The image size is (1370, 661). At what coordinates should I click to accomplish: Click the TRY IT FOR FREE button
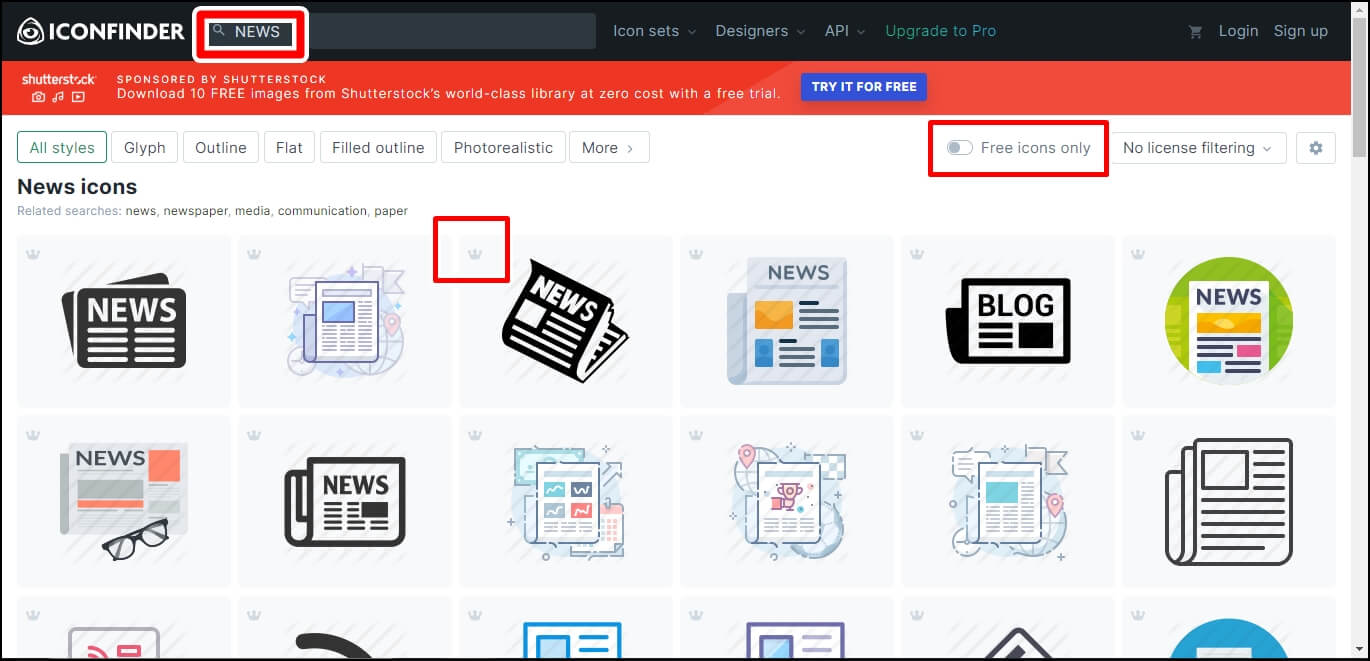(x=864, y=87)
